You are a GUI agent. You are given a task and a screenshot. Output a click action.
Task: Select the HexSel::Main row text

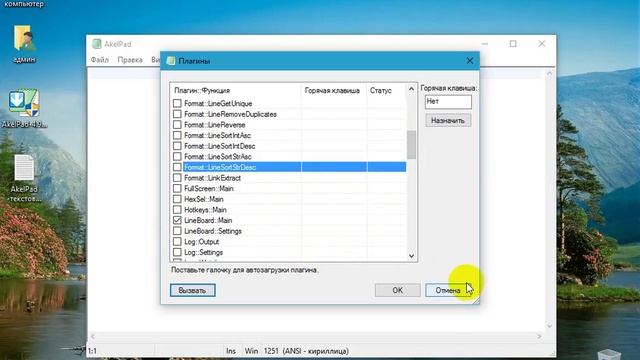[x=204, y=199]
